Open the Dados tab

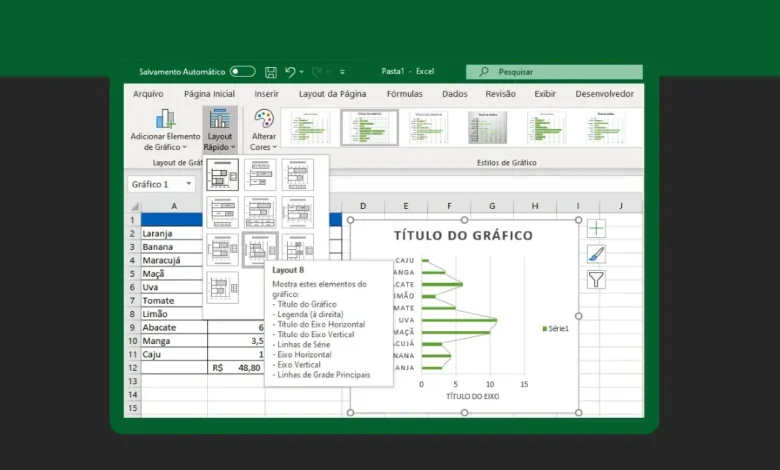click(455, 94)
